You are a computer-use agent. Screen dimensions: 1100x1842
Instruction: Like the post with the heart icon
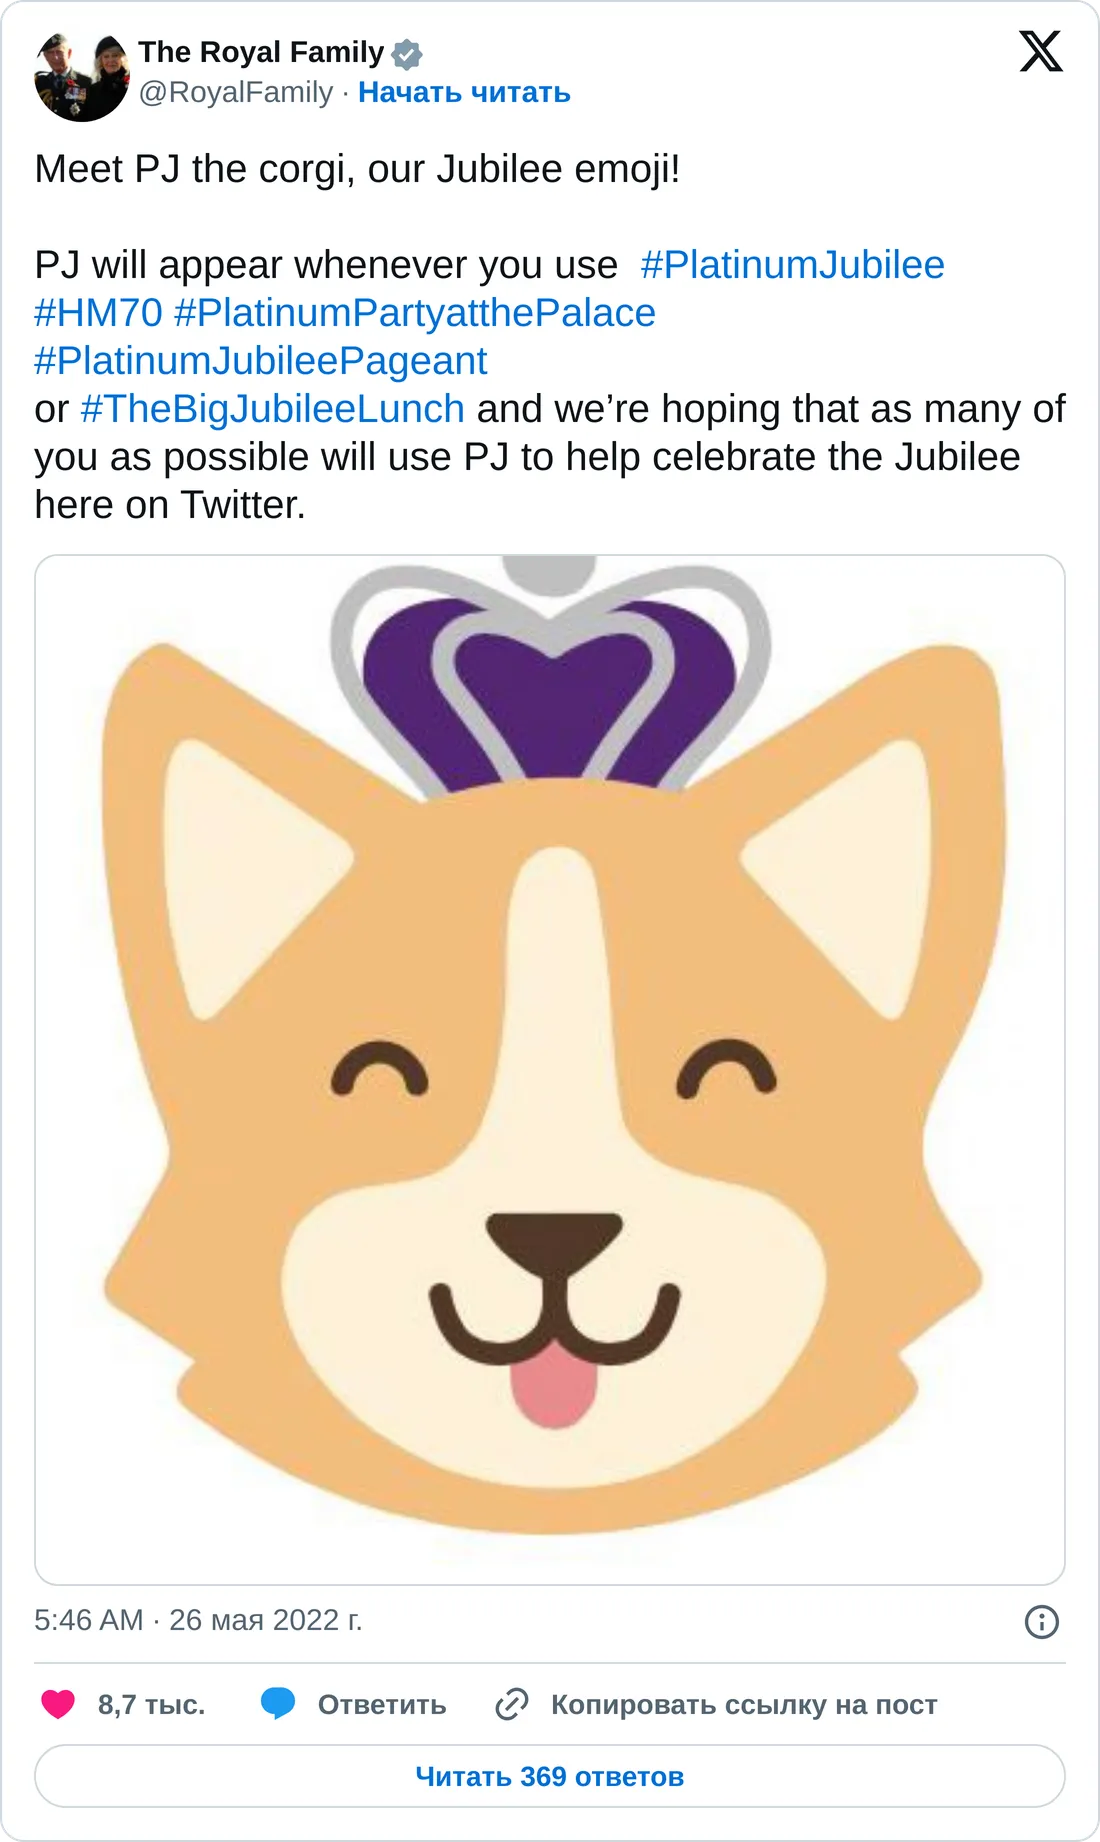tap(58, 1704)
